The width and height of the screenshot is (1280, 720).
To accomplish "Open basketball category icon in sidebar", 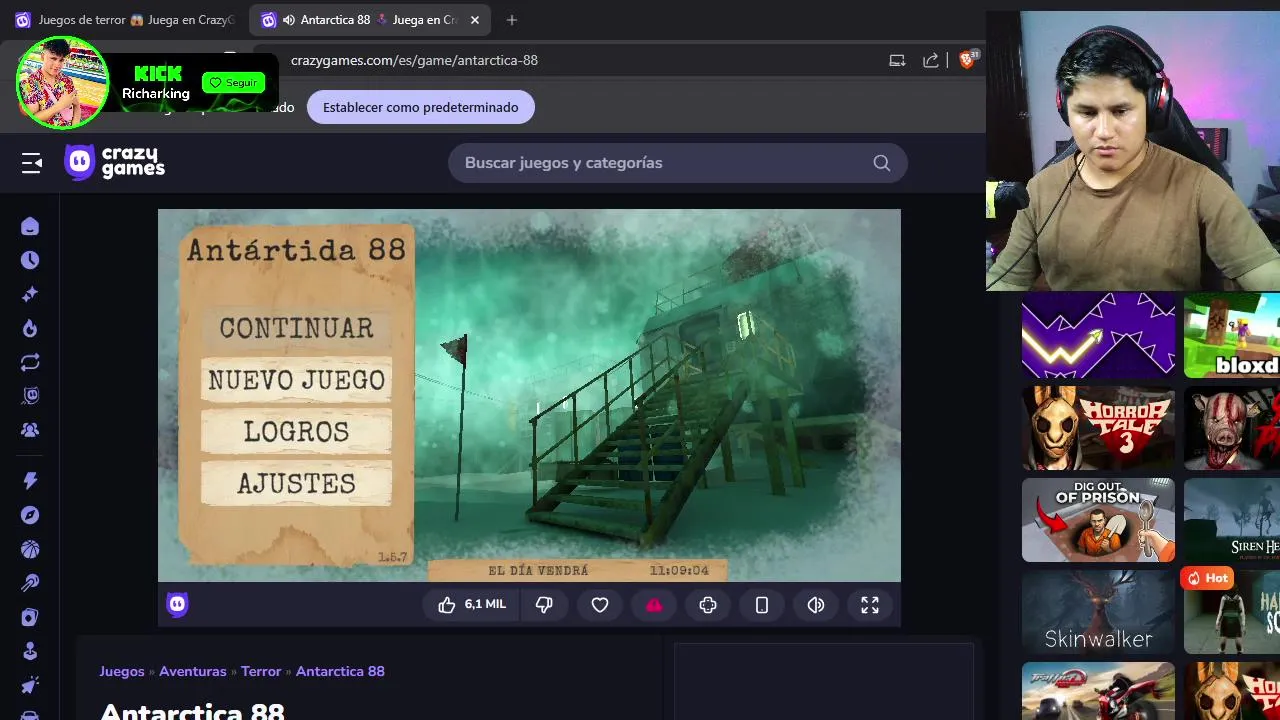I will (x=30, y=549).
